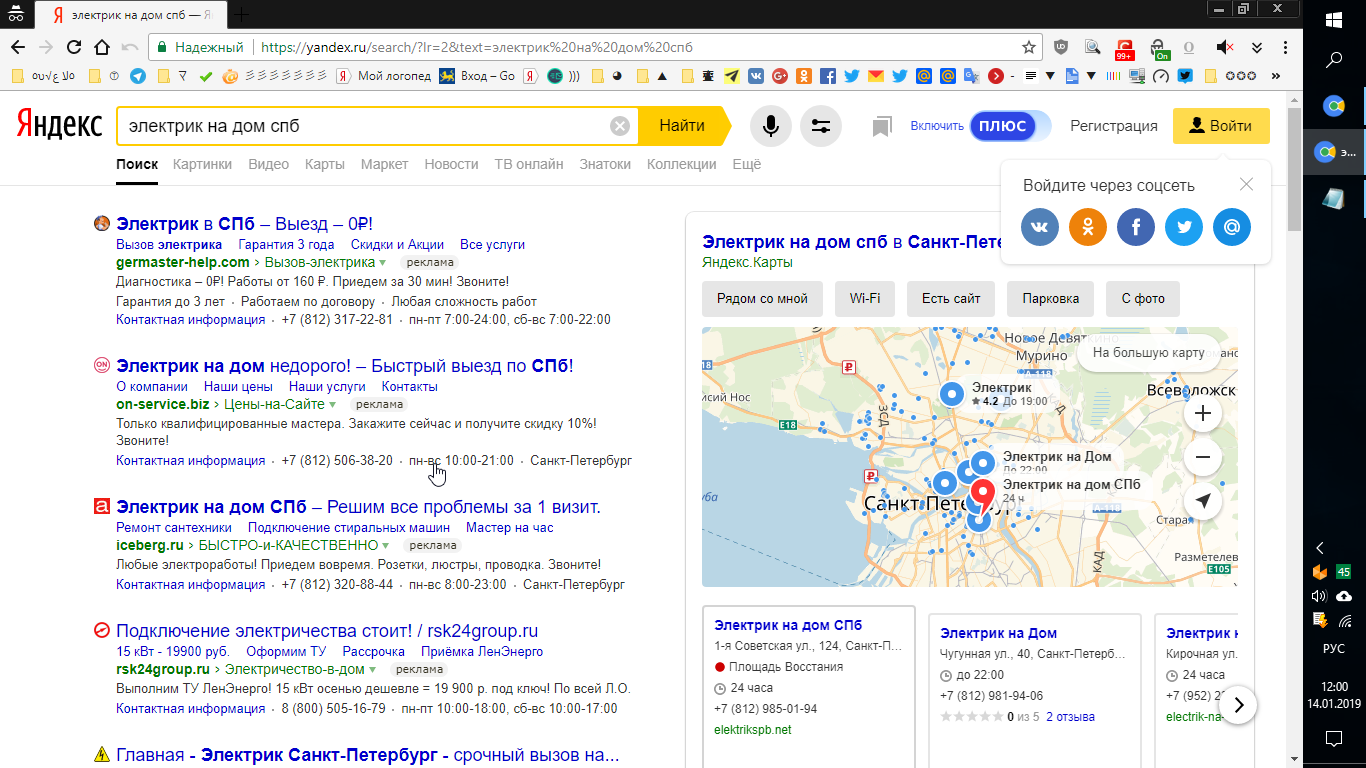Open Windows notification center icon
This screenshot has width=1366, height=768.
[1334, 739]
